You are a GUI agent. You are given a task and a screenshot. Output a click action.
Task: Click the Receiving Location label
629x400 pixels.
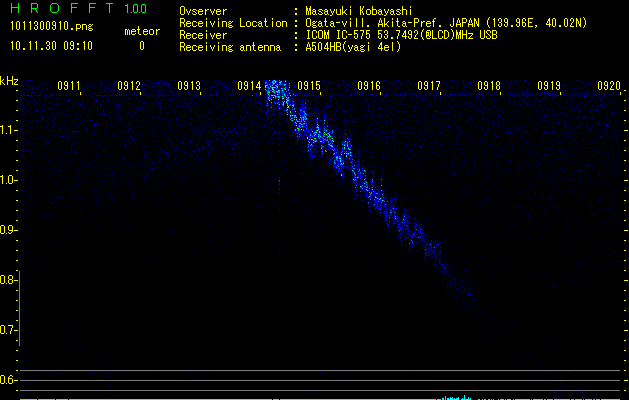click(233, 23)
